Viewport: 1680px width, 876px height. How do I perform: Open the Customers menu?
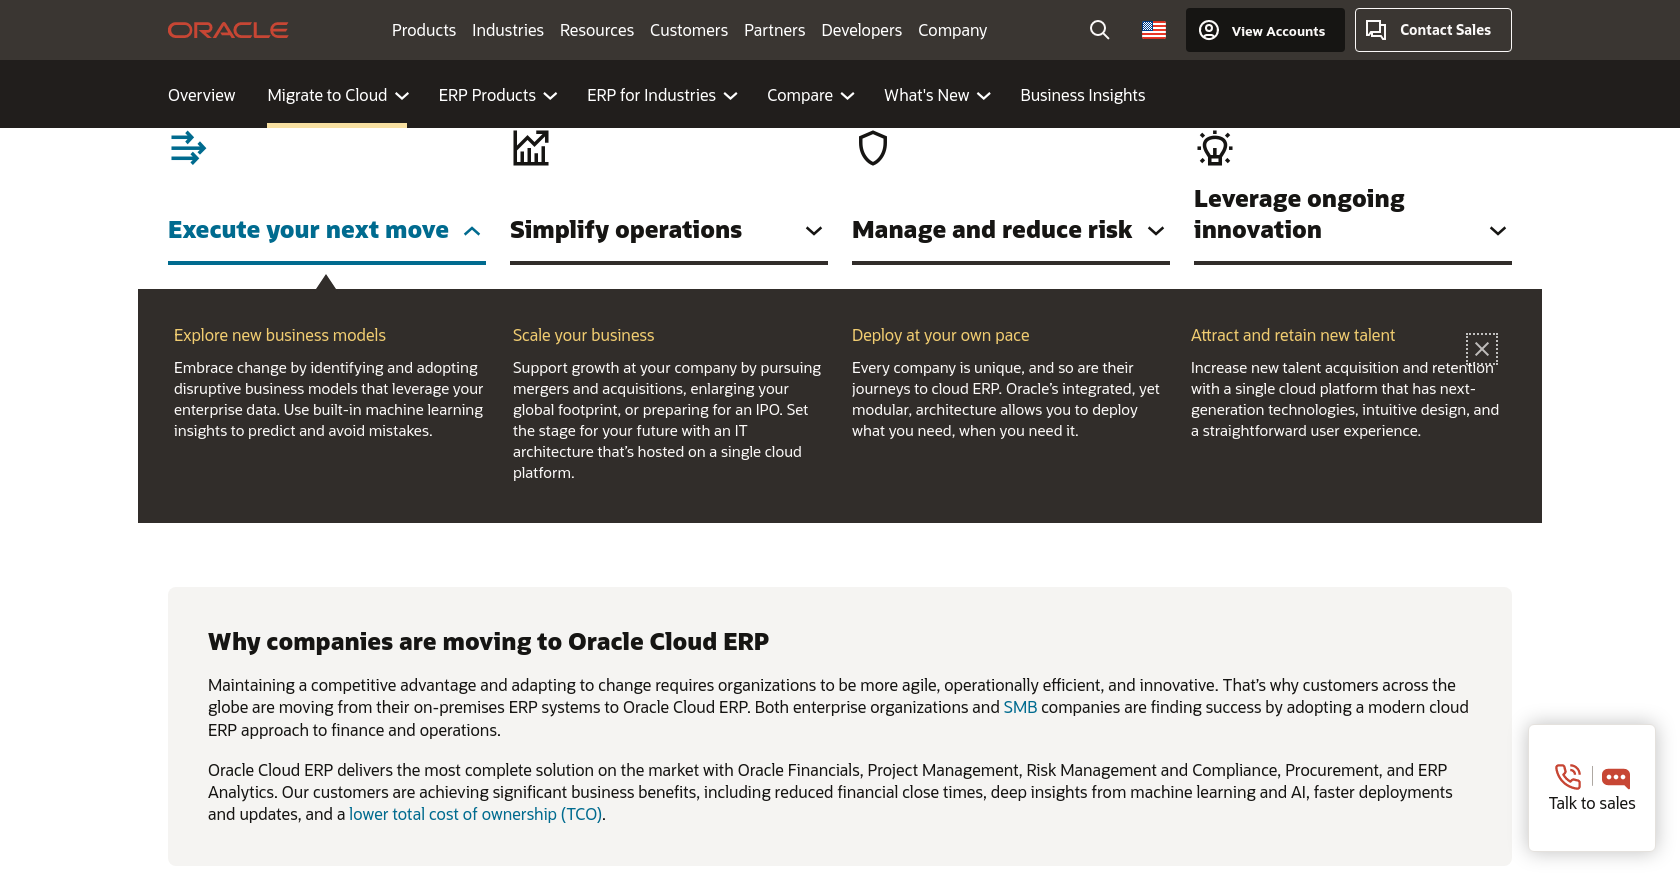point(689,30)
